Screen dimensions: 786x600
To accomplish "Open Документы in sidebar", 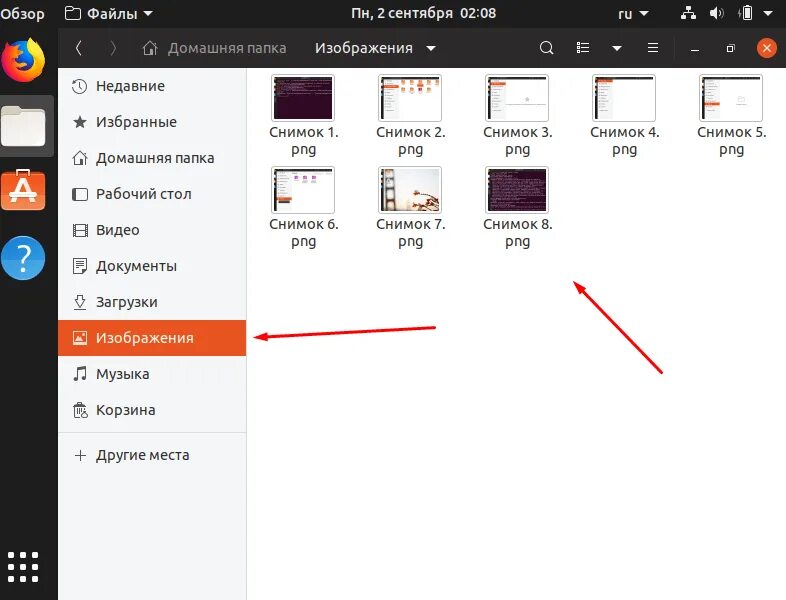I will [152, 266].
